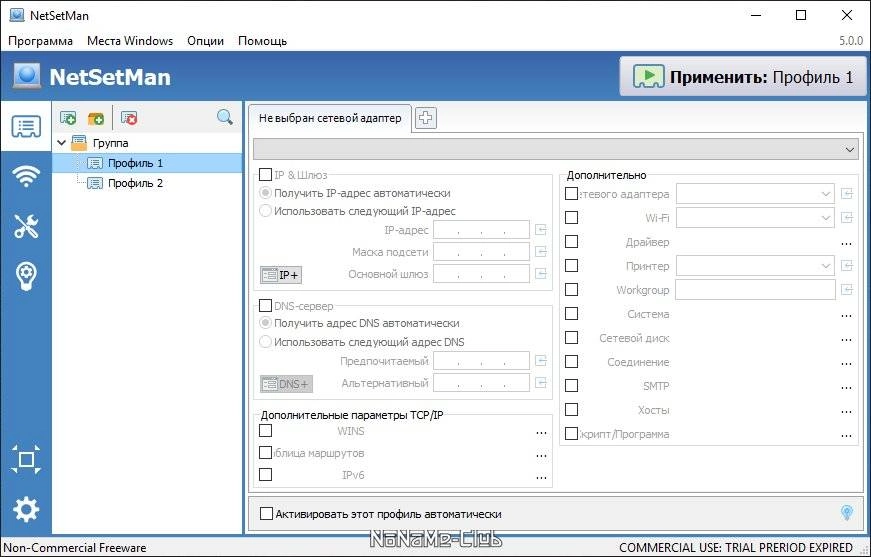
Task: Select Не выбран сетевой адаптер tab
Action: click(x=330, y=118)
